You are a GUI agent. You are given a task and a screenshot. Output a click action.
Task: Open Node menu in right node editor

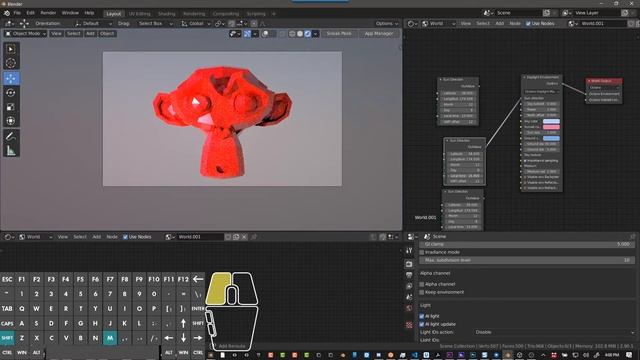(515, 24)
